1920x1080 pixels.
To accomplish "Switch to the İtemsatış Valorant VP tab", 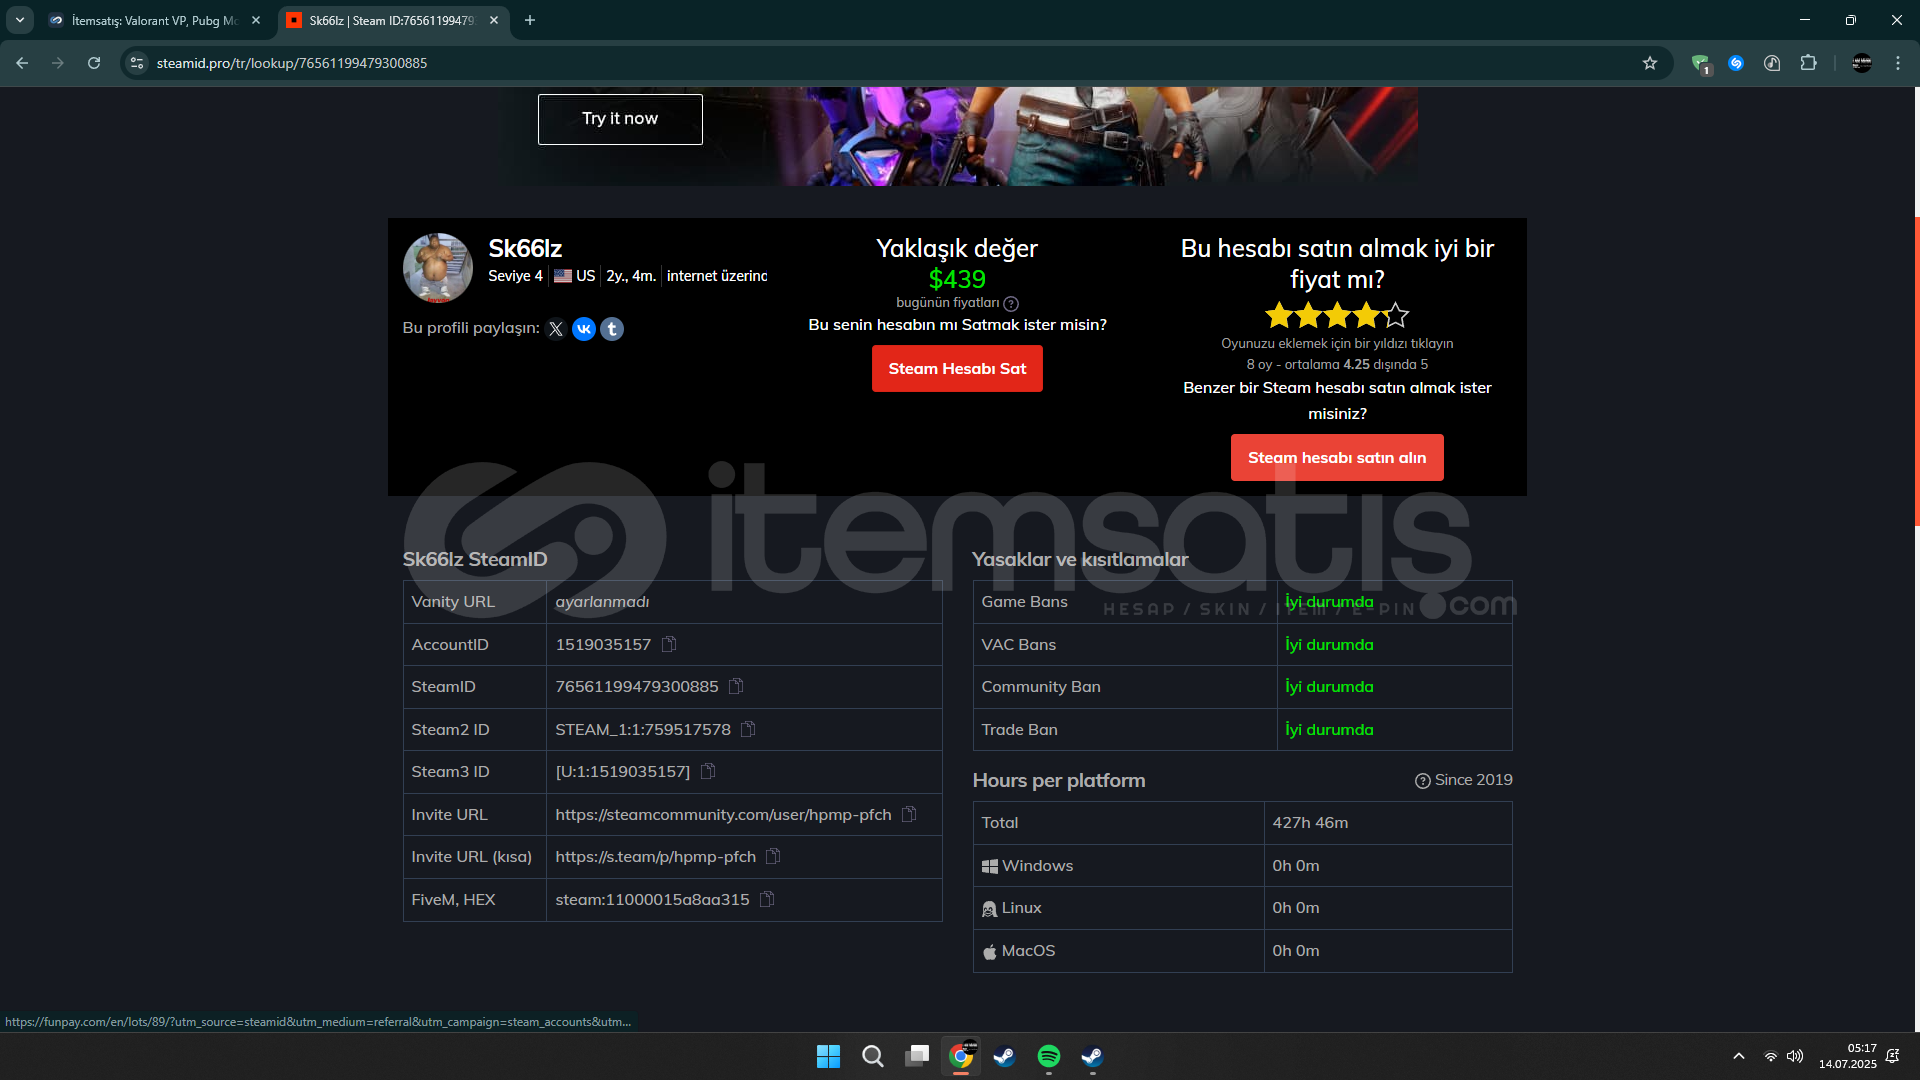I will [x=155, y=20].
